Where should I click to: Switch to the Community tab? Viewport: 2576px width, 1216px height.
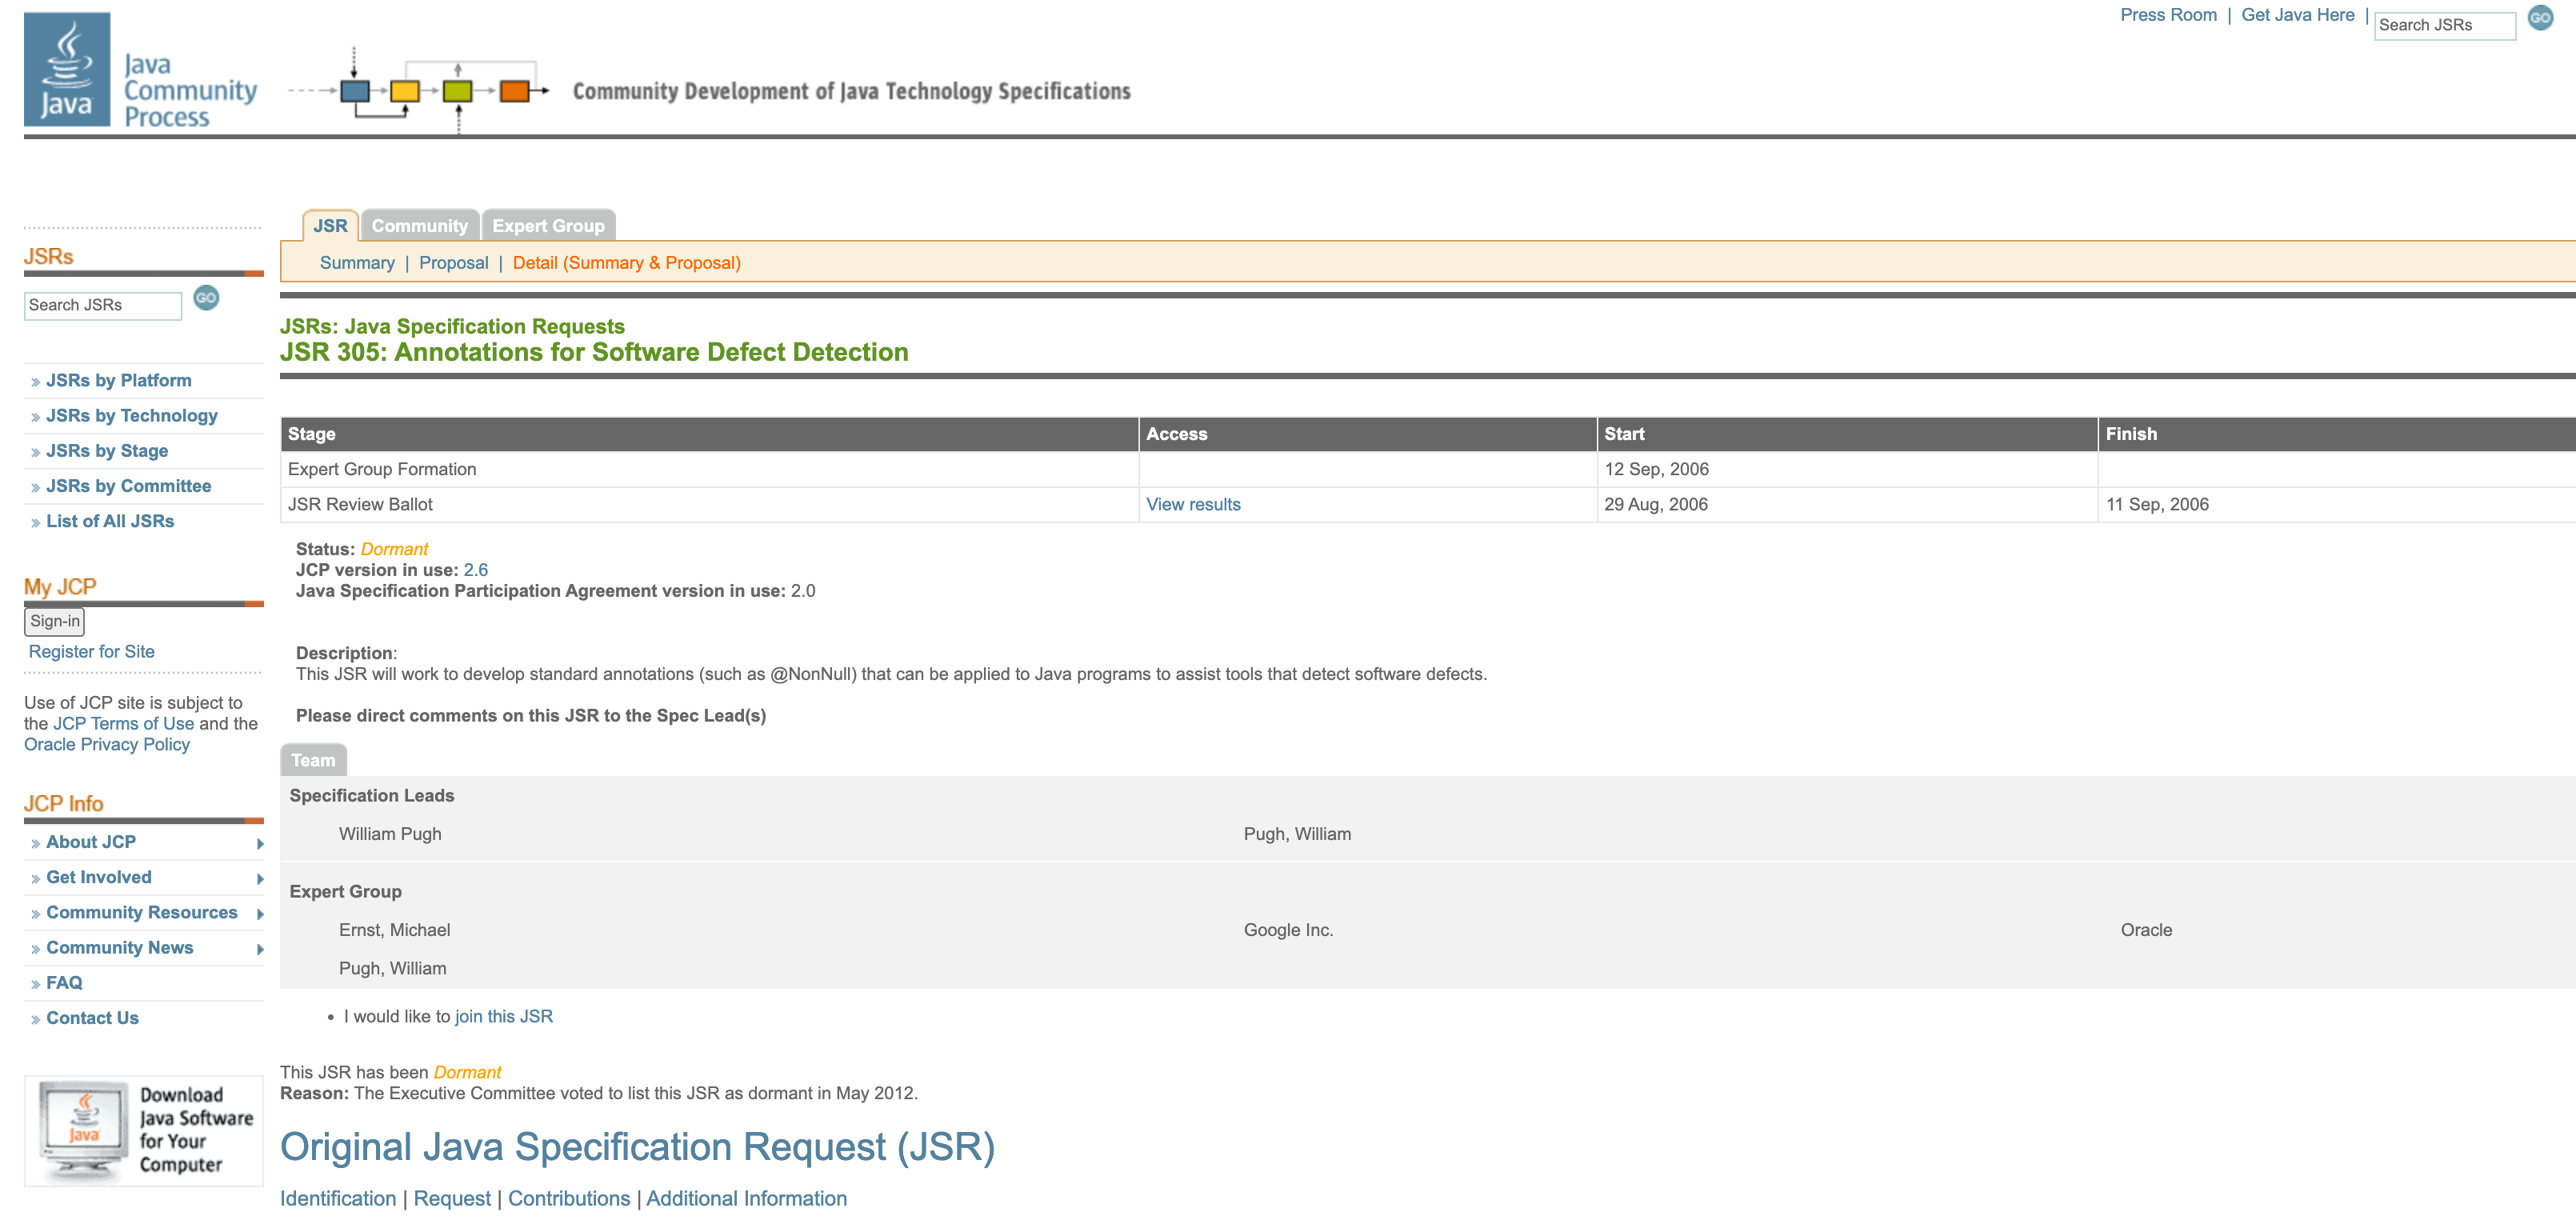(419, 226)
